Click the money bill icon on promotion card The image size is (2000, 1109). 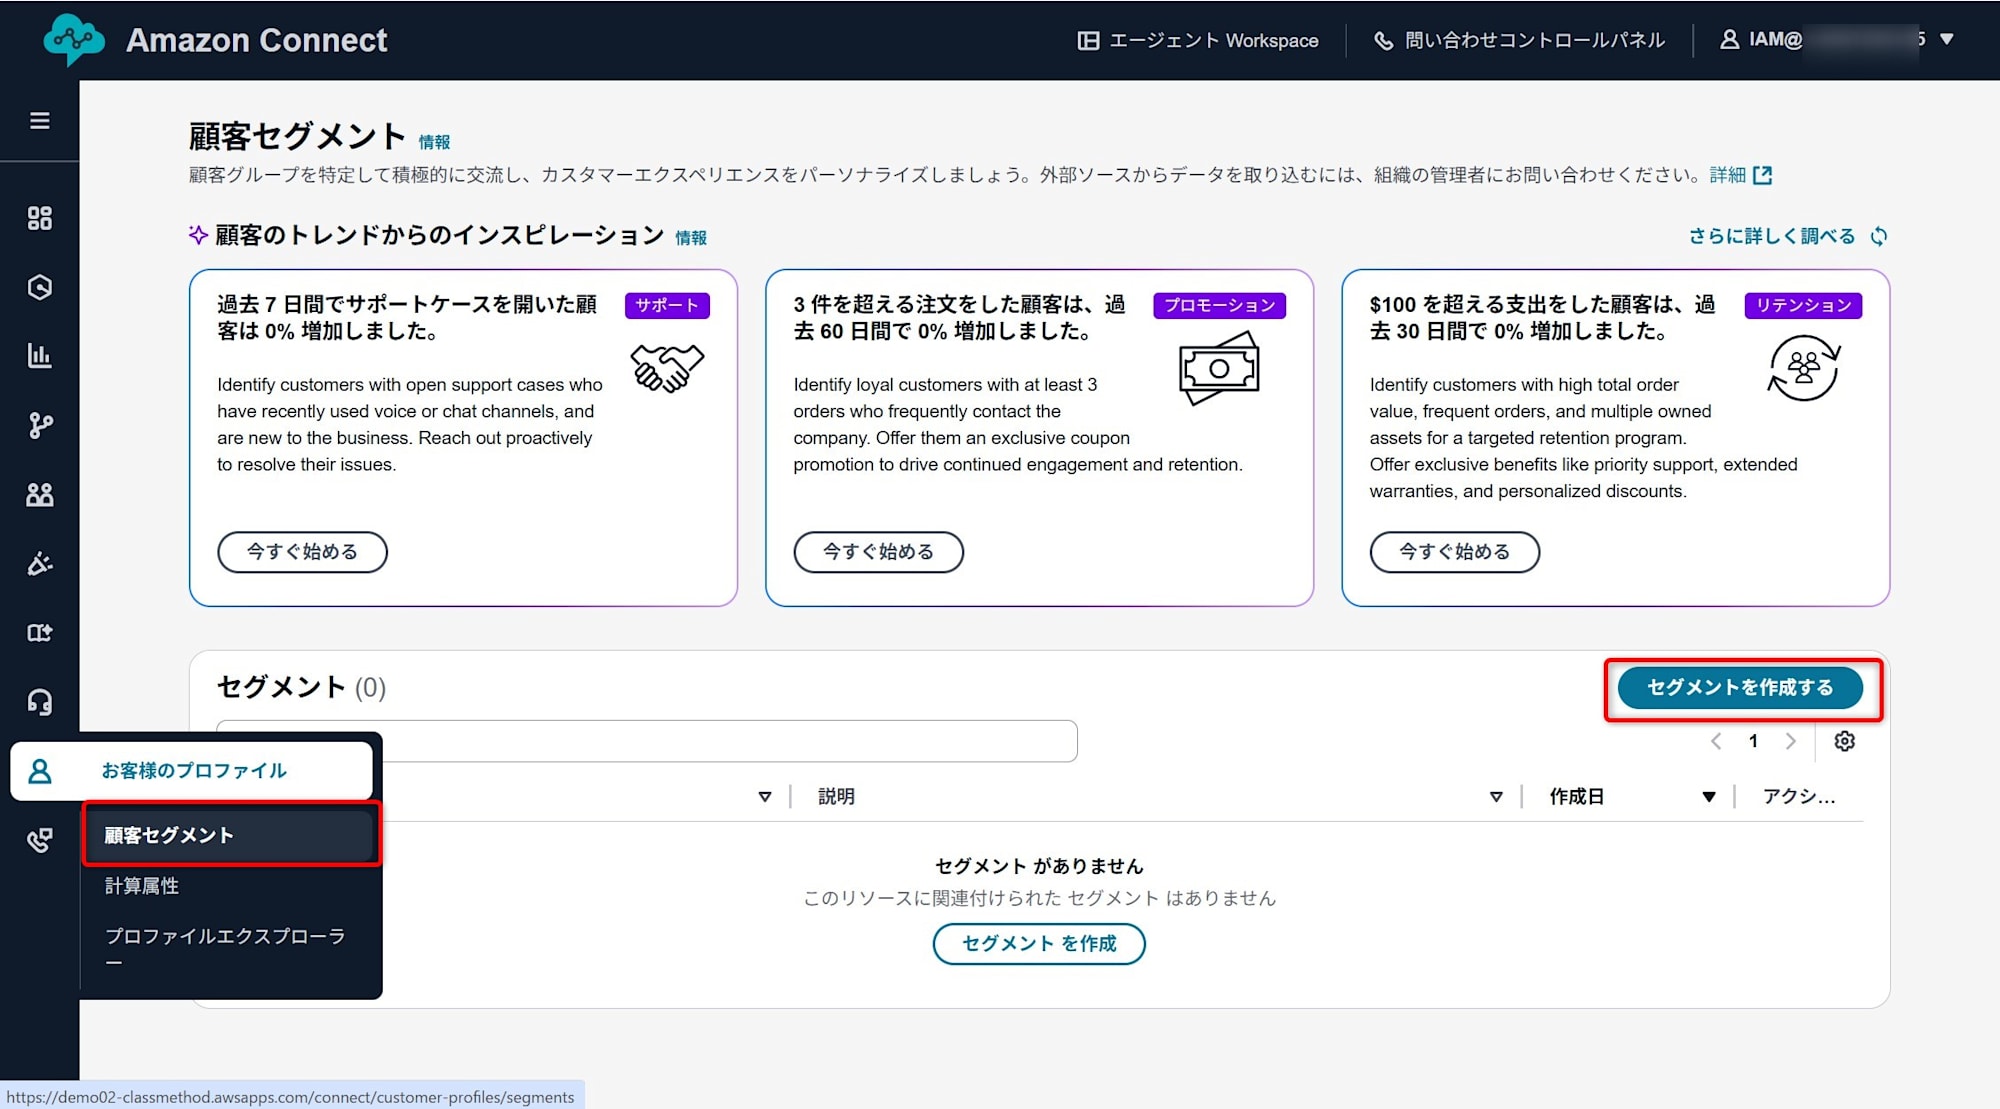click(x=1219, y=368)
